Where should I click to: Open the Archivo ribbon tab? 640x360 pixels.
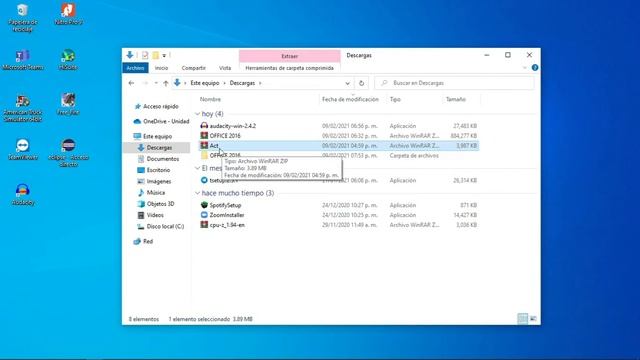135,68
